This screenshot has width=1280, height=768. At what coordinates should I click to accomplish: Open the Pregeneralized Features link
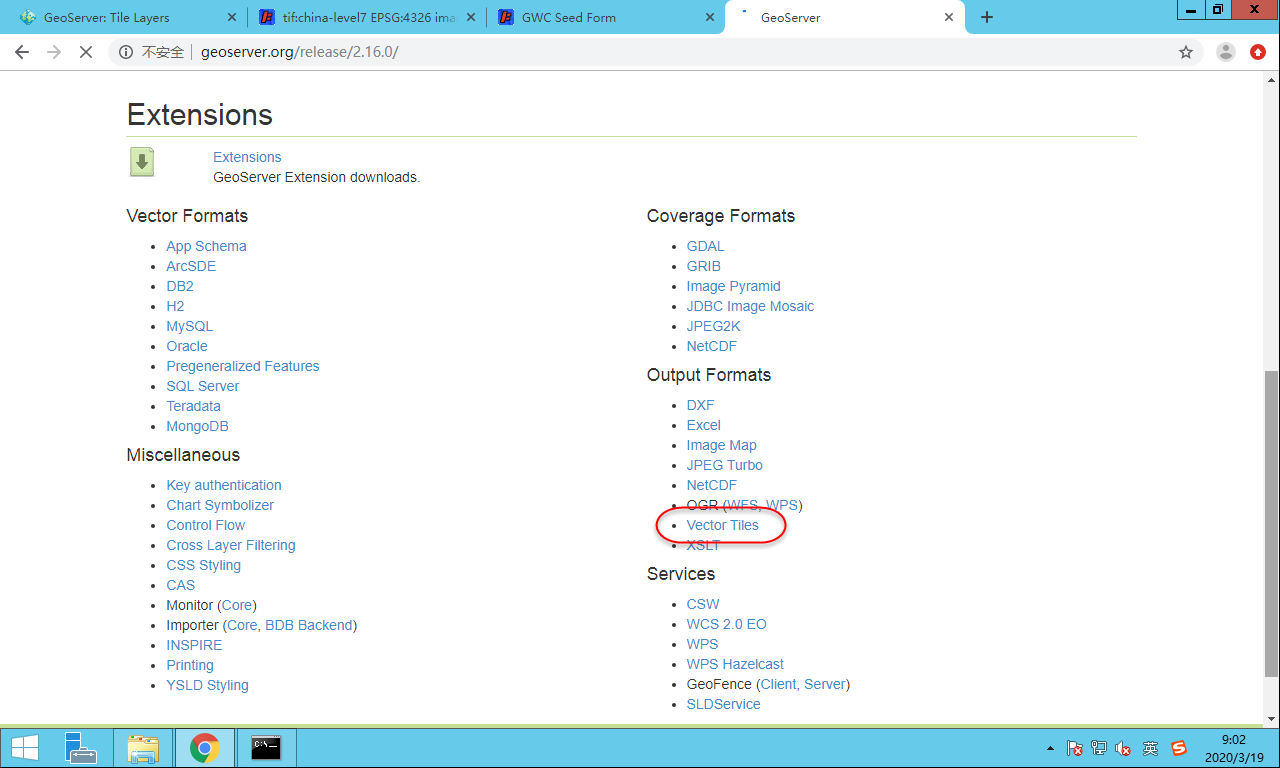click(243, 366)
